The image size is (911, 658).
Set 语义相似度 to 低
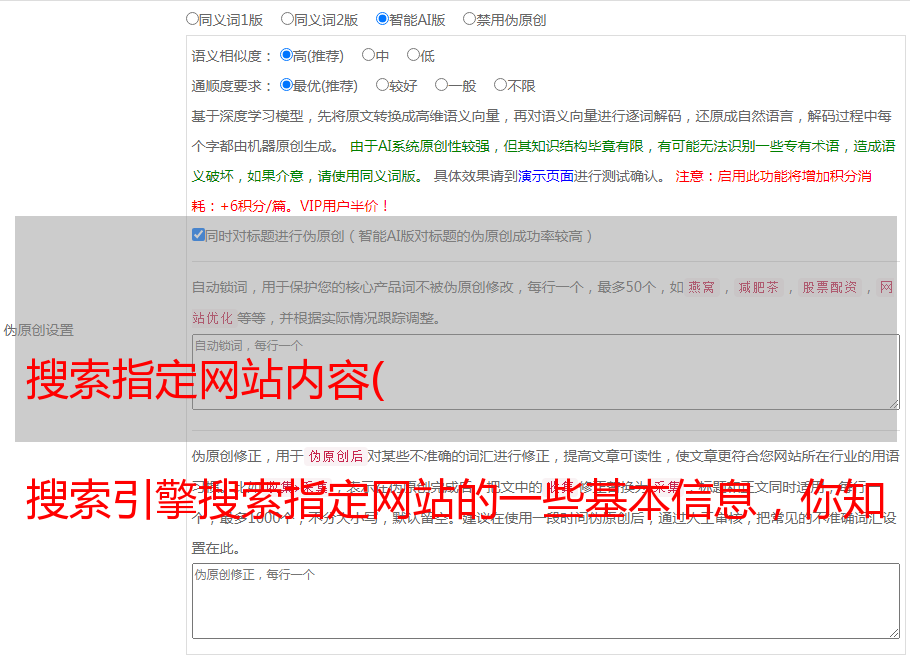tap(413, 55)
